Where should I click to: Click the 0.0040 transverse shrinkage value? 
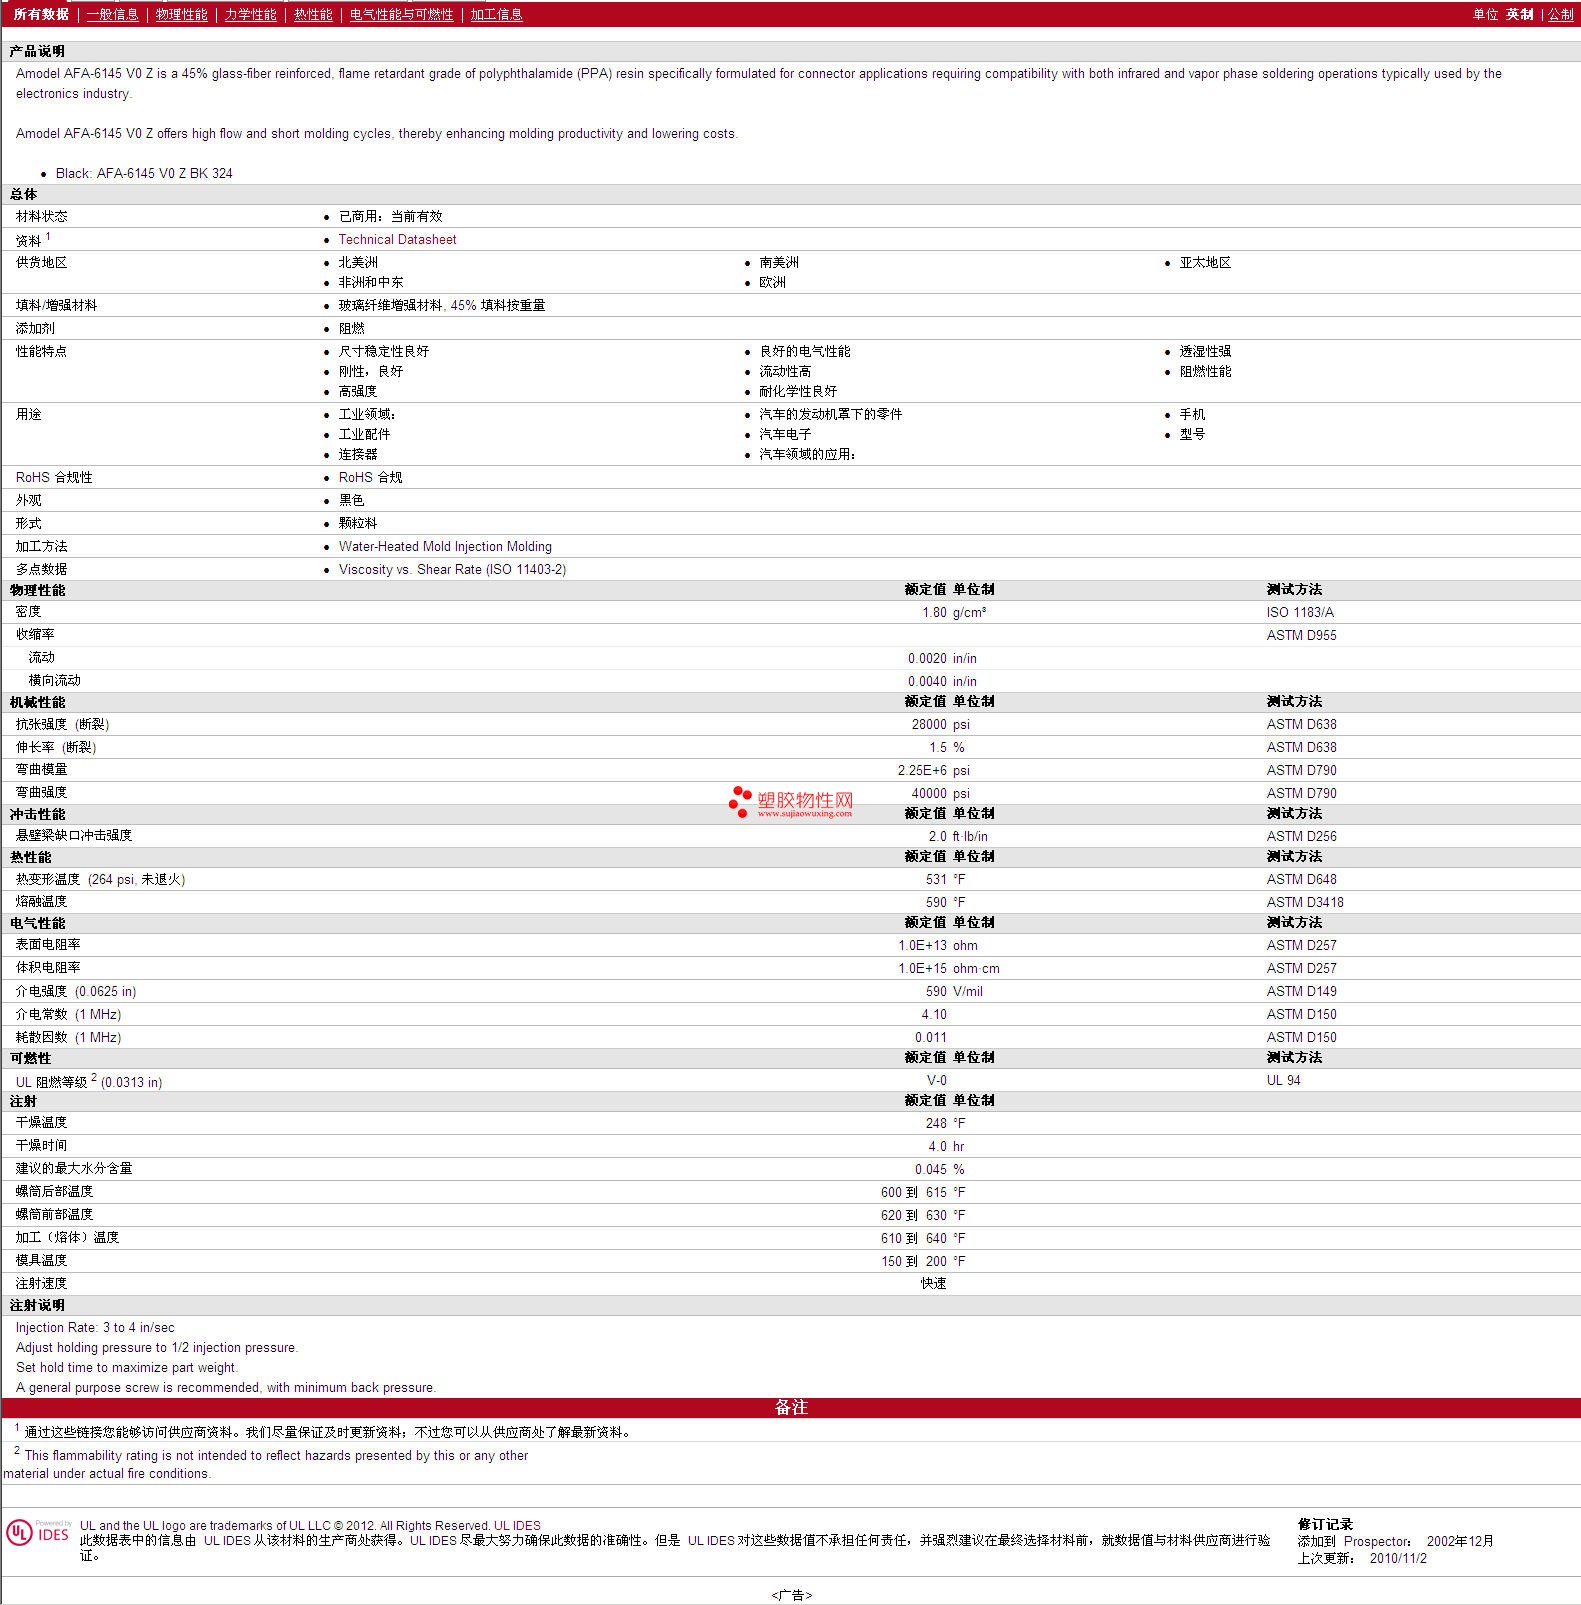tap(927, 682)
